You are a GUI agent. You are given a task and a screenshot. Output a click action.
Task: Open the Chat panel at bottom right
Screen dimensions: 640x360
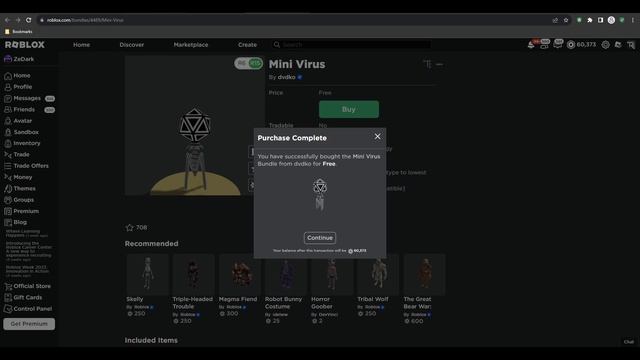click(629, 342)
